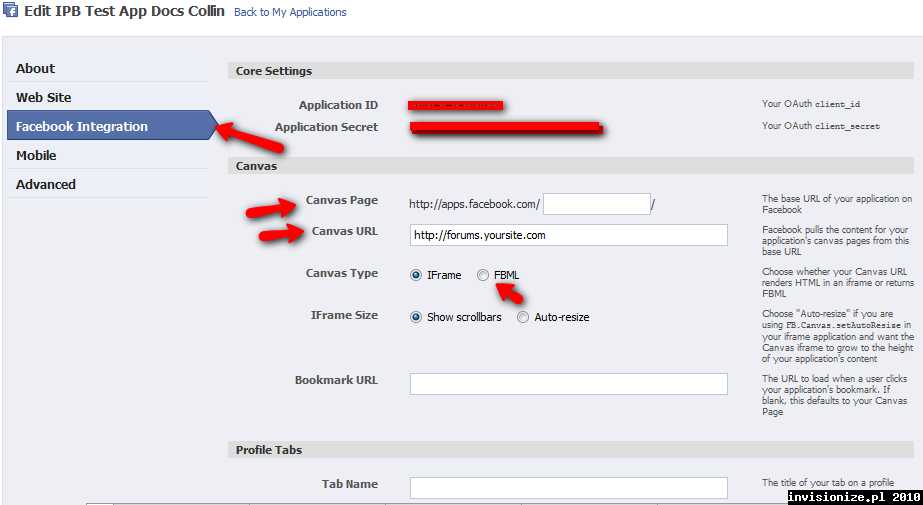Enable Auto-resize IFrame size option
This screenshot has width=923, height=505.
[x=523, y=317]
